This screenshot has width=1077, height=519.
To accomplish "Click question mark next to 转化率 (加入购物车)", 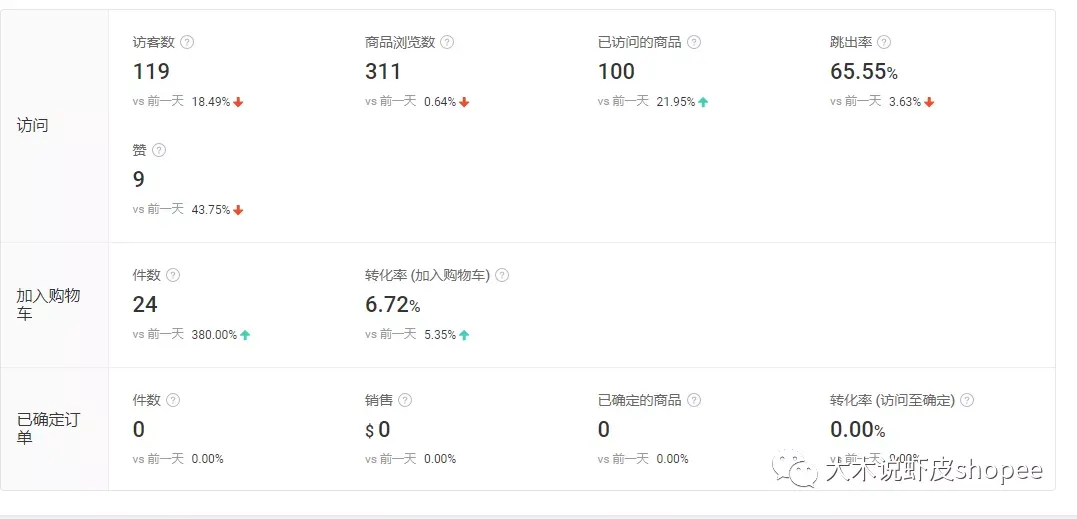I will pyautogui.click(x=502, y=275).
